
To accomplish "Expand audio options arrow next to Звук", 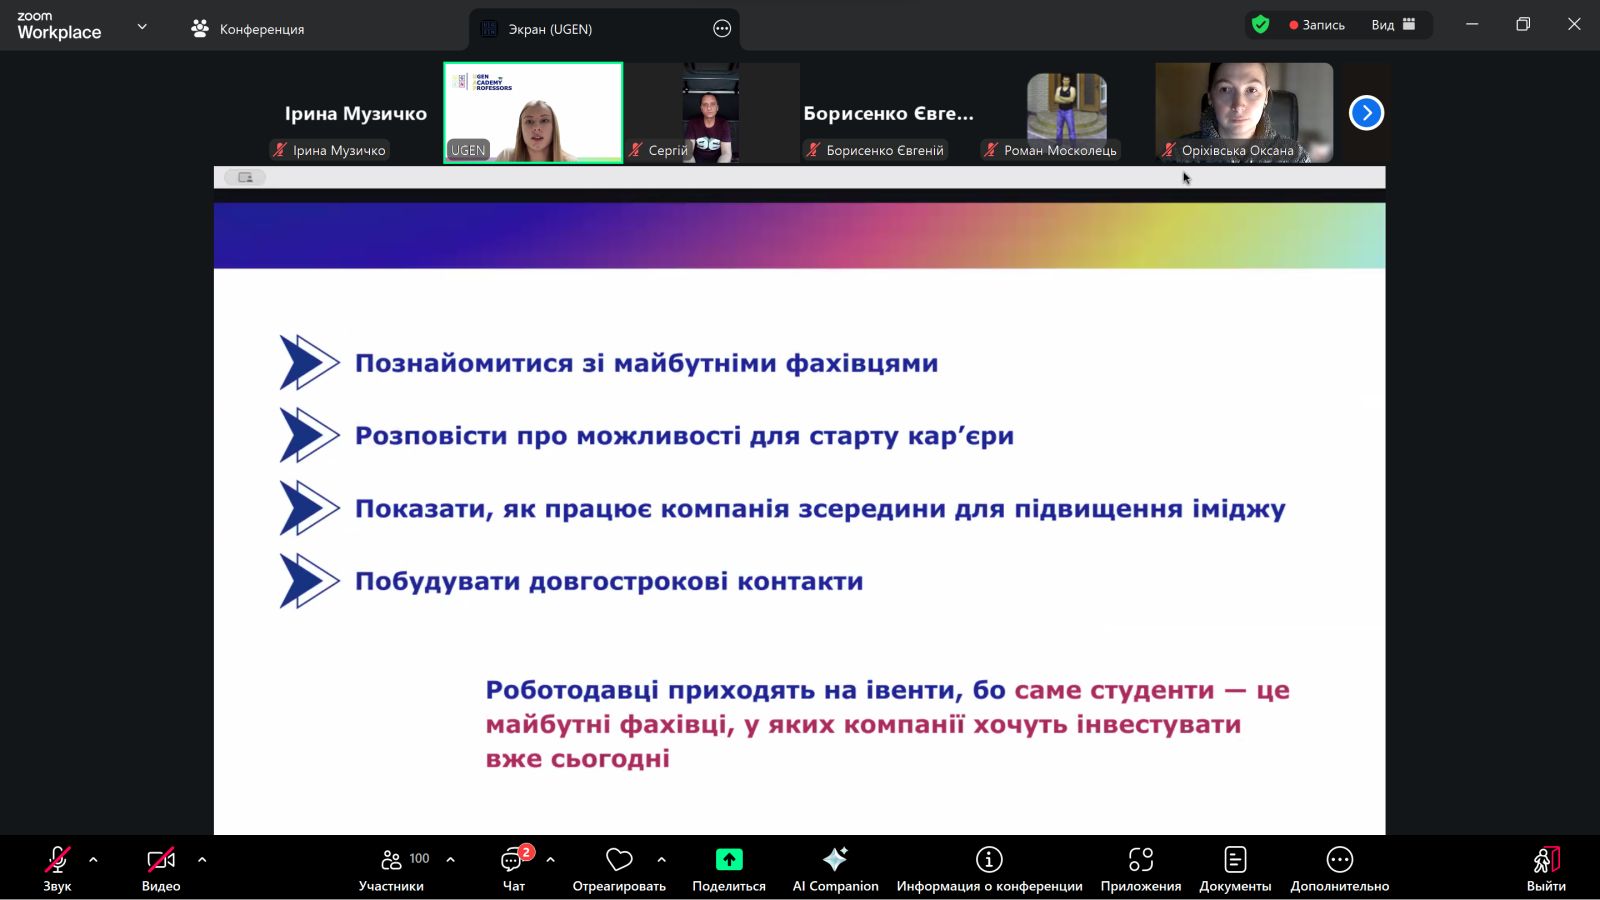I will click(x=93, y=859).
